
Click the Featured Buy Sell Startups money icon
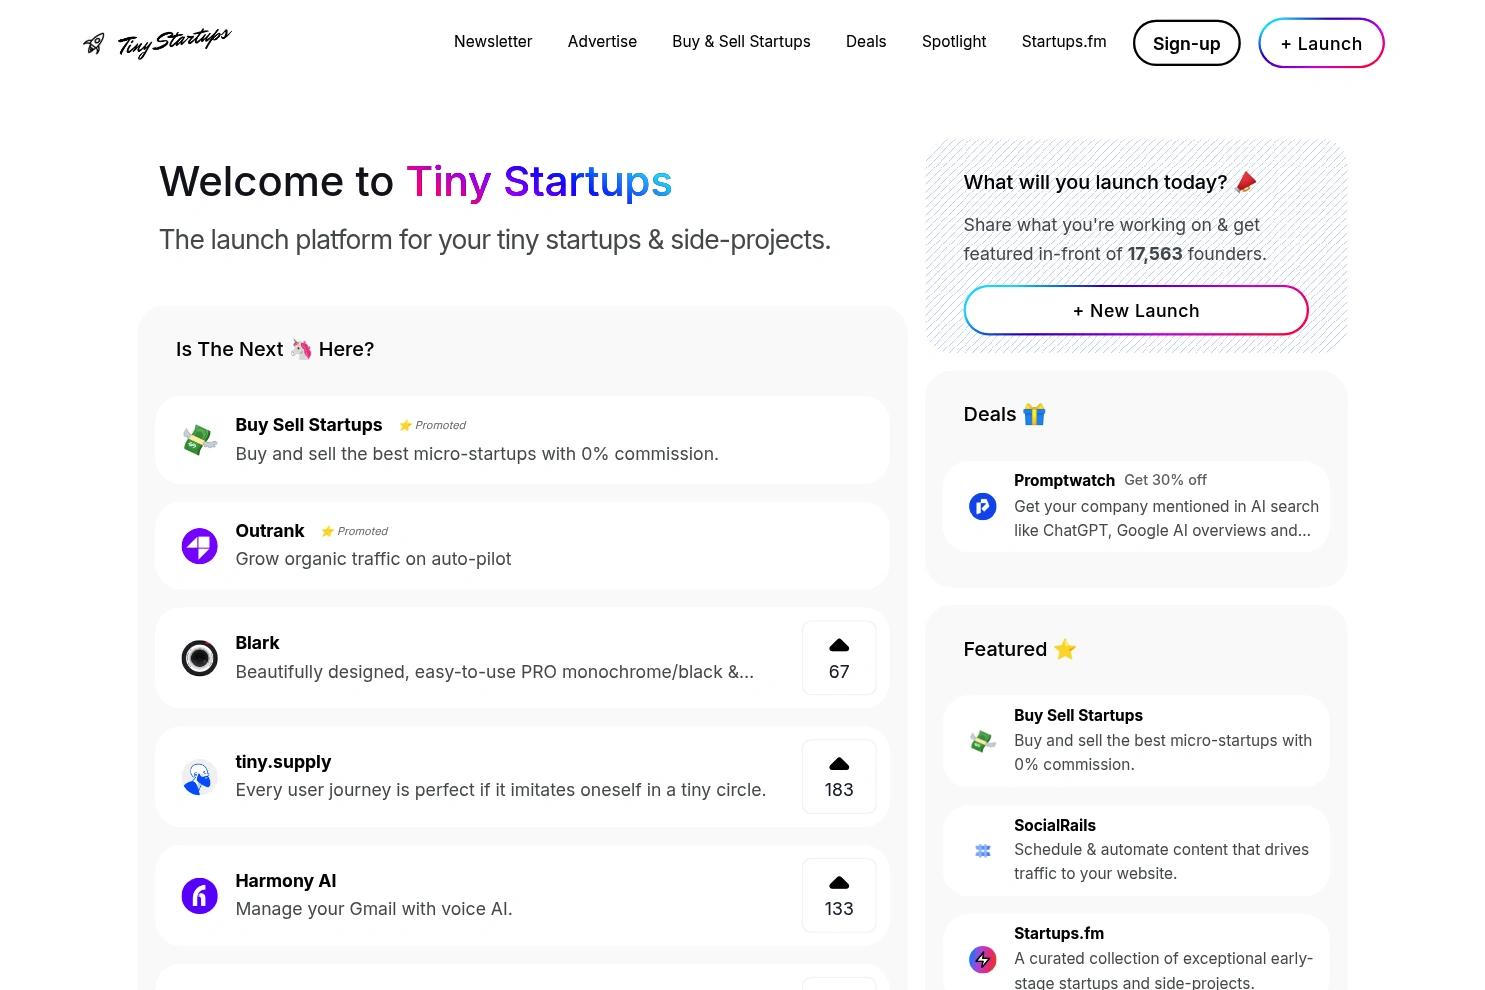(x=983, y=741)
